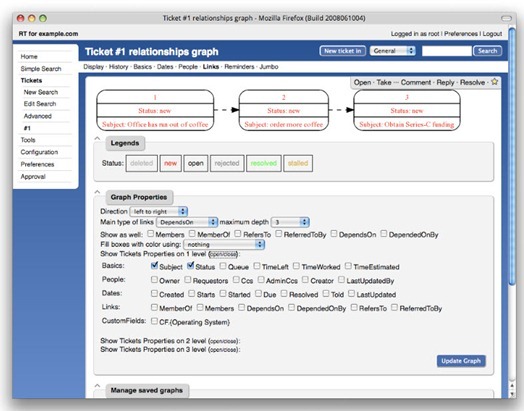Open Configuration in the sidebar menu
This screenshot has height=411, width=524.
point(39,152)
